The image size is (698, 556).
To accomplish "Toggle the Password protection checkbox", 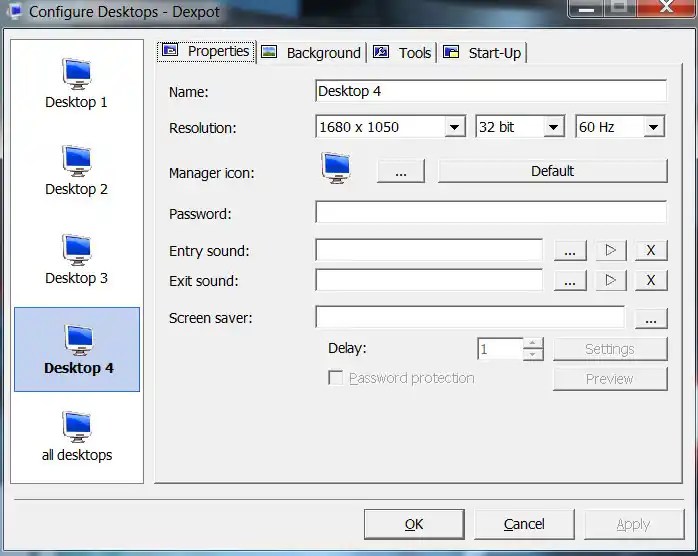I will (335, 378).
